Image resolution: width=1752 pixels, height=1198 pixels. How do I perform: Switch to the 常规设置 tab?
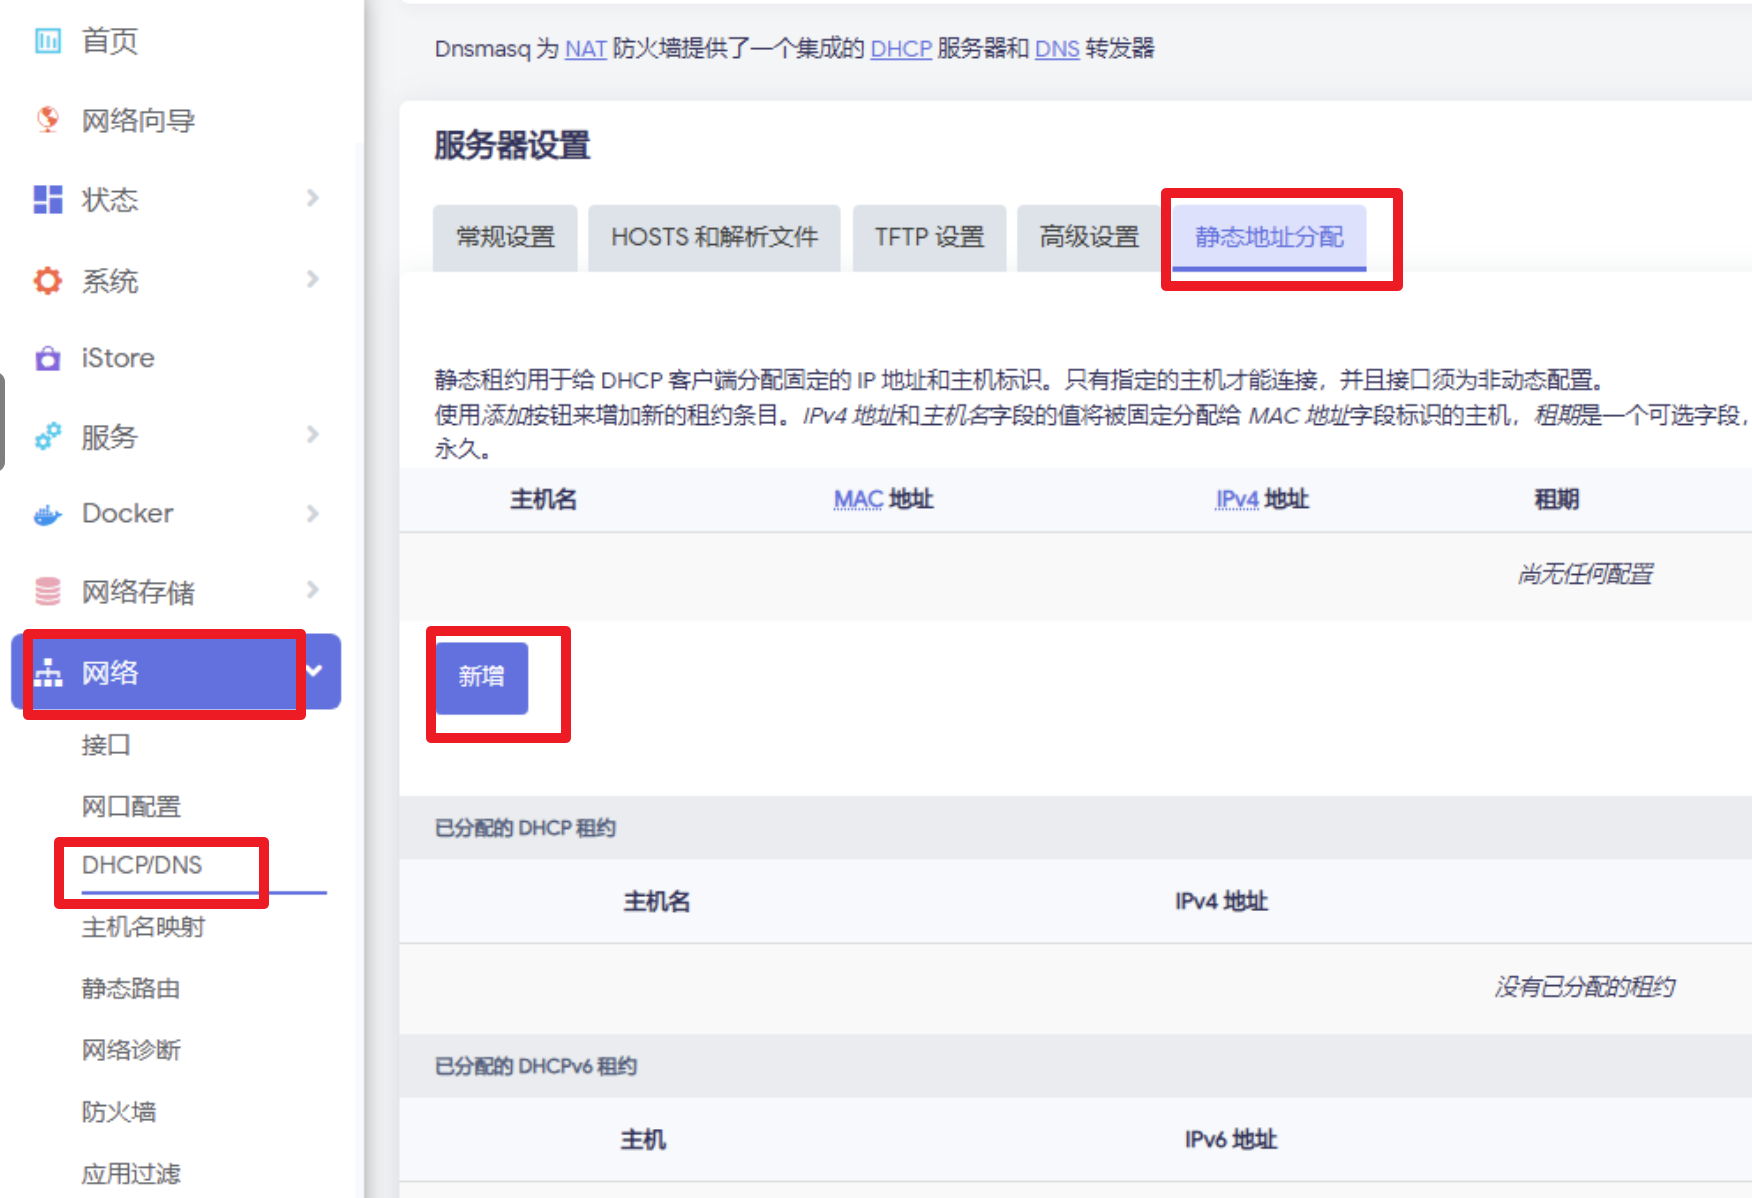(505, 238)
